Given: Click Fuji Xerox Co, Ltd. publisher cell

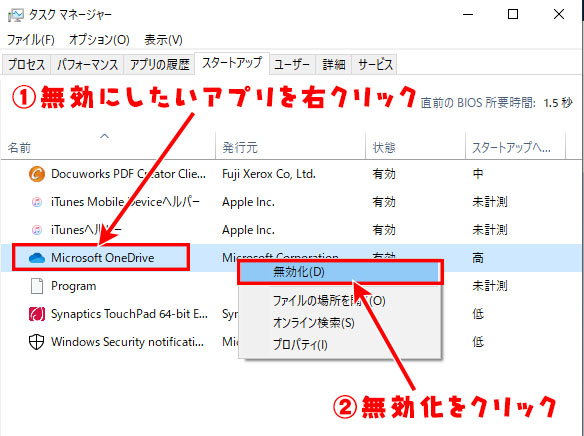Looking at the screenshot, I should 269,174.
